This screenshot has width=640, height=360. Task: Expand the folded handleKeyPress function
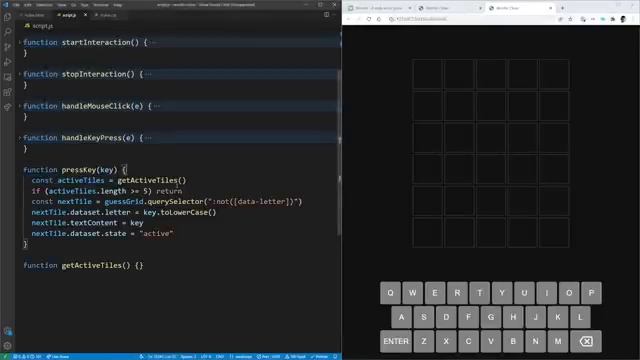20,138
